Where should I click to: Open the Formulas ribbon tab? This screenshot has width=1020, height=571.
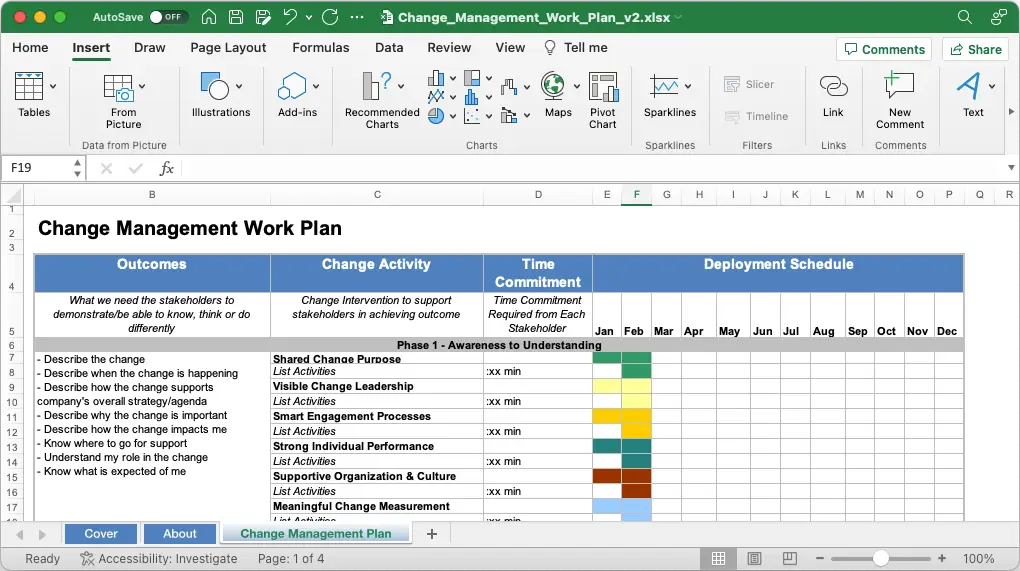[x=321, y=47]
